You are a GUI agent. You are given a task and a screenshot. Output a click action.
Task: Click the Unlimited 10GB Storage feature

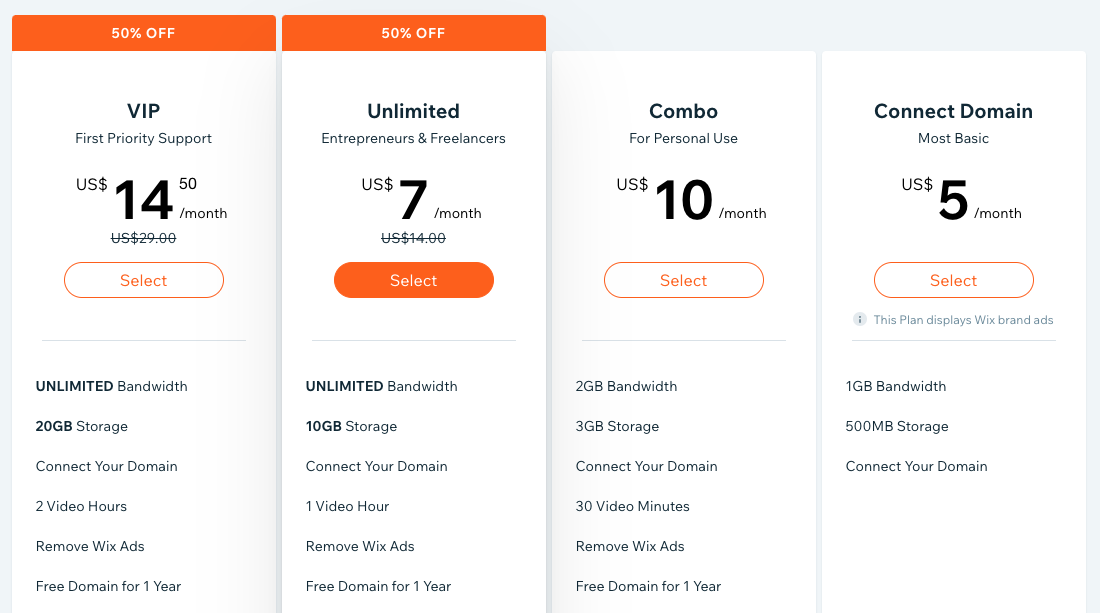351,426
